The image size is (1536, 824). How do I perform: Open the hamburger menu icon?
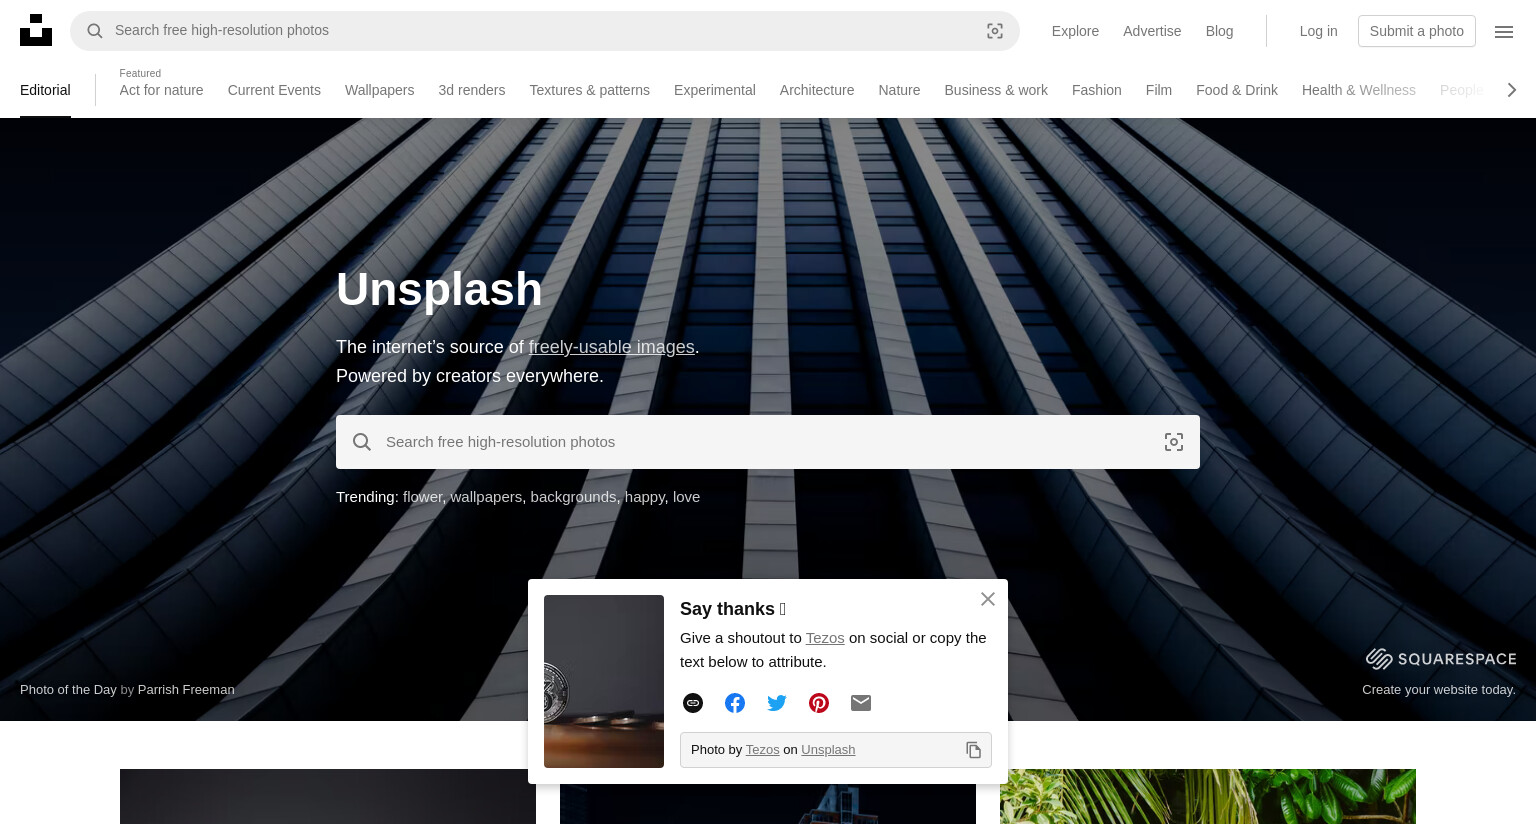point(1504,31)
